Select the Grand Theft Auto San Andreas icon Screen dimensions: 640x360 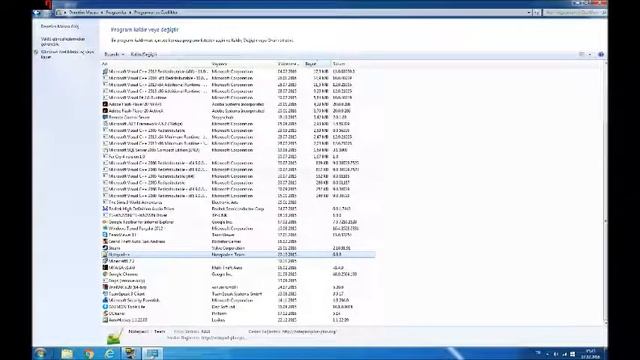point(105,241)
